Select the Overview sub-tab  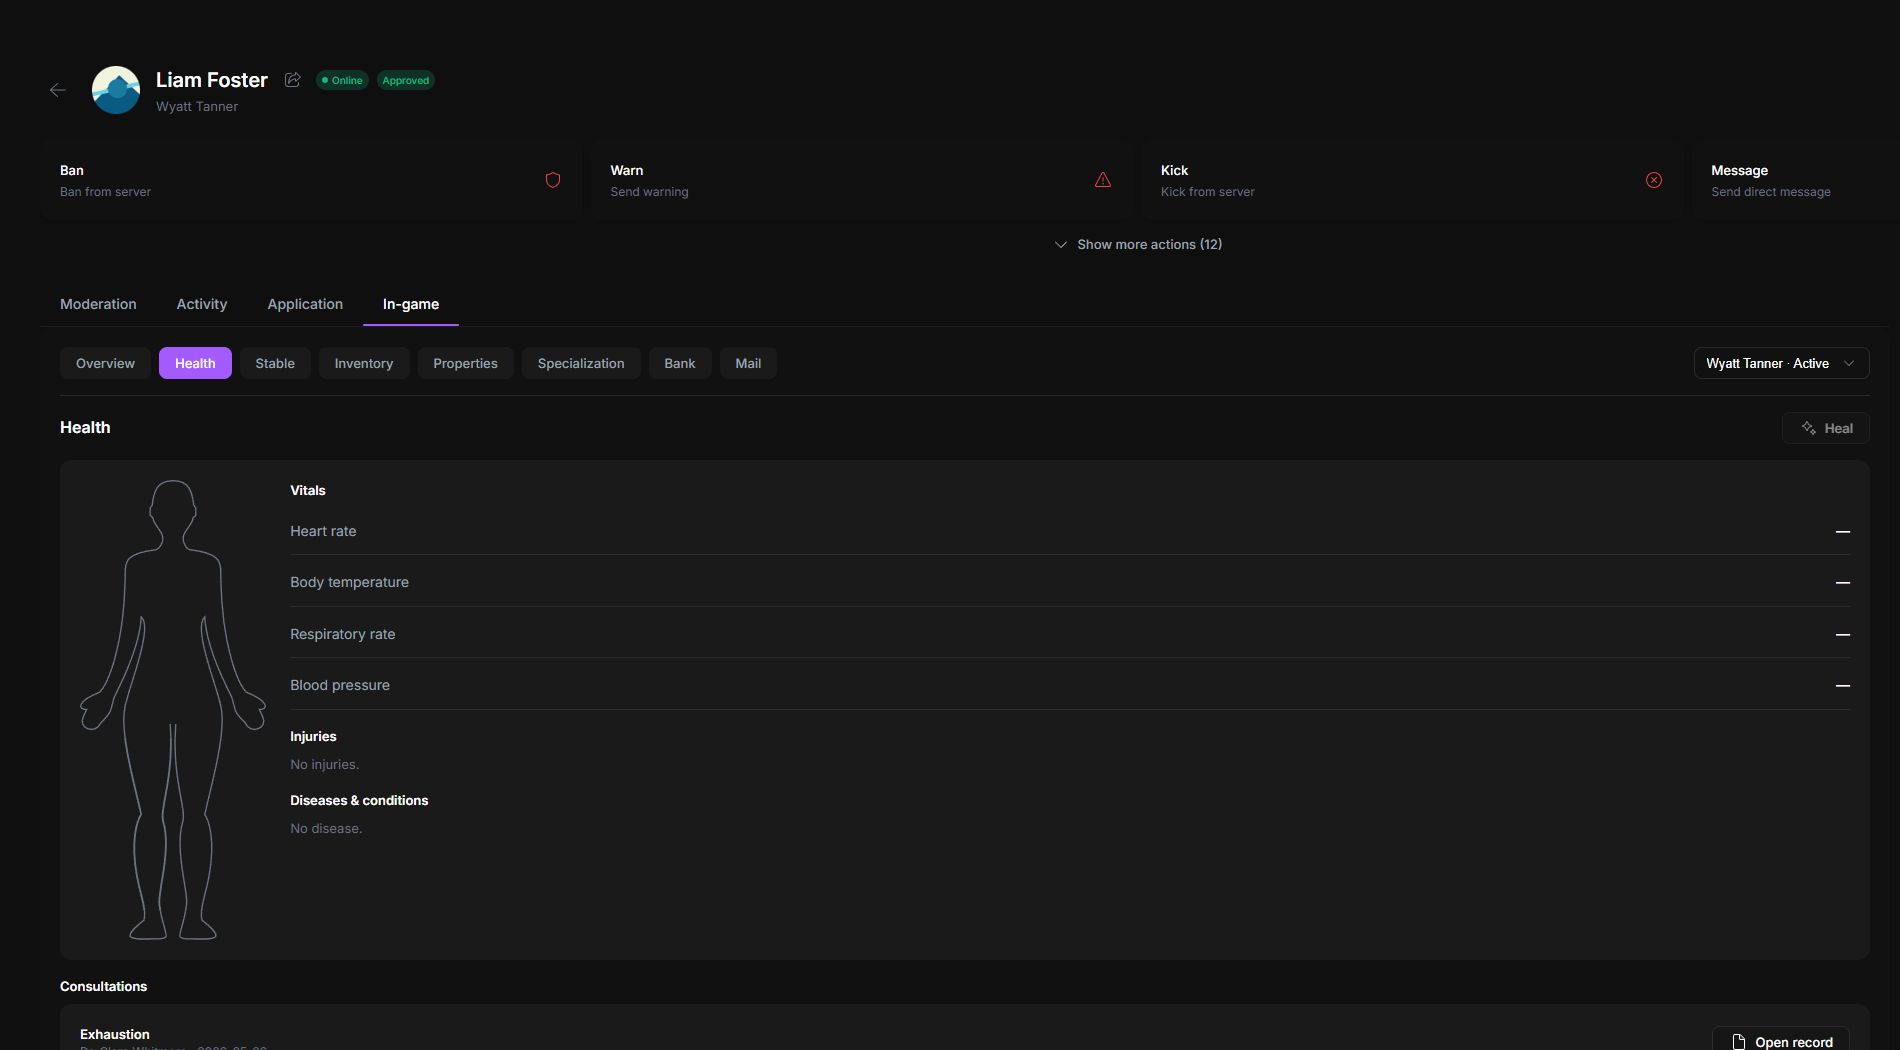coord(105,363)
